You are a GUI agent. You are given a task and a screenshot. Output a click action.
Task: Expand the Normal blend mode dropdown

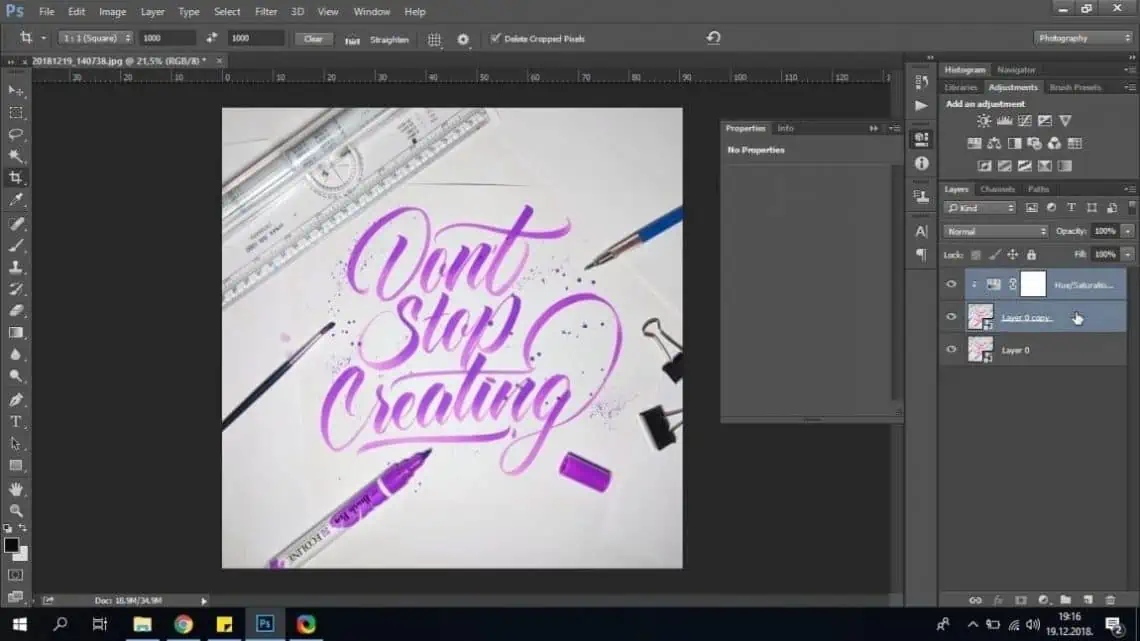995,231
